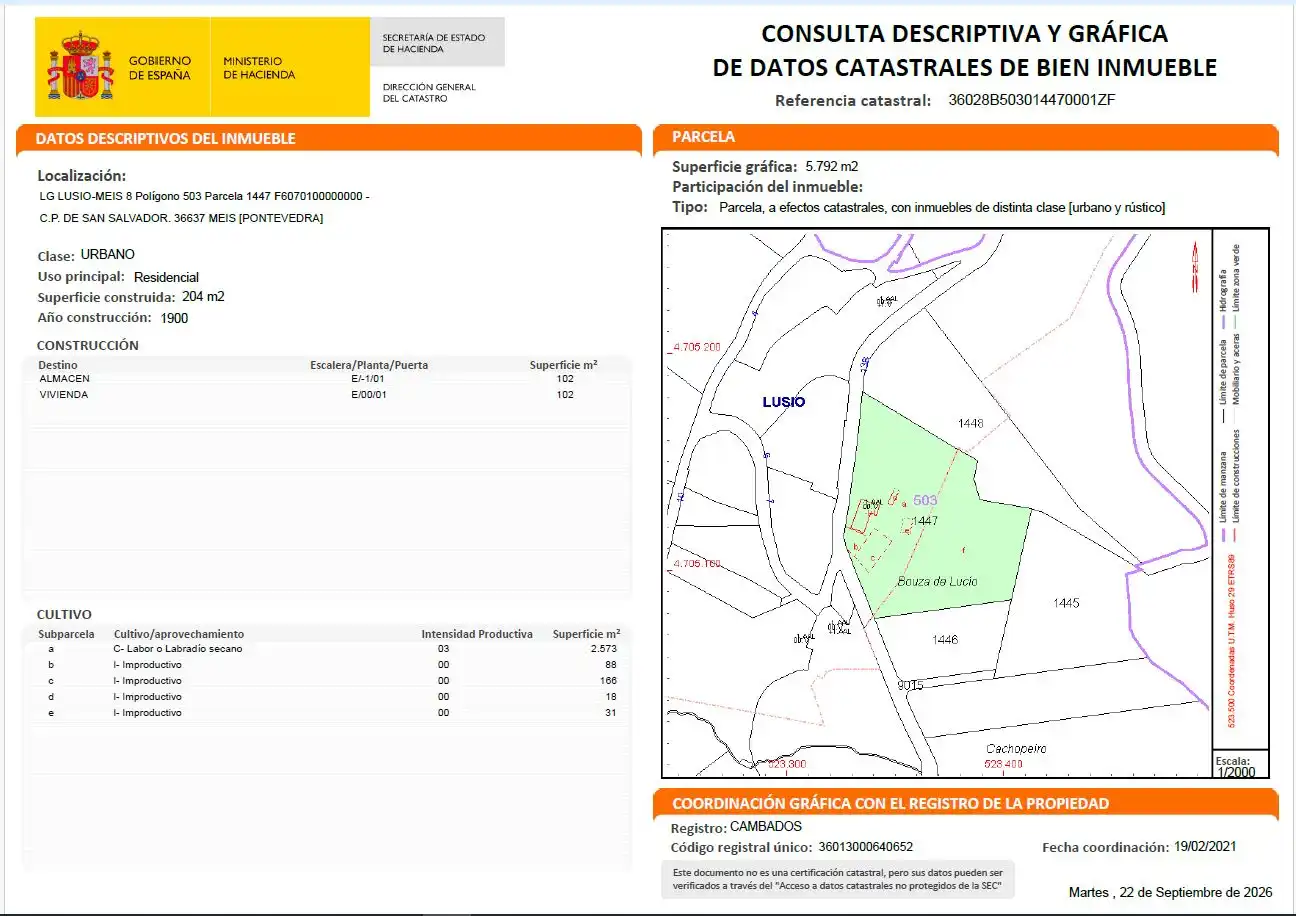Select the DIRECCIÓN GENERAL DEL CATASTRO text
This screenshot has height=916, width=1296.
point(429,92)
